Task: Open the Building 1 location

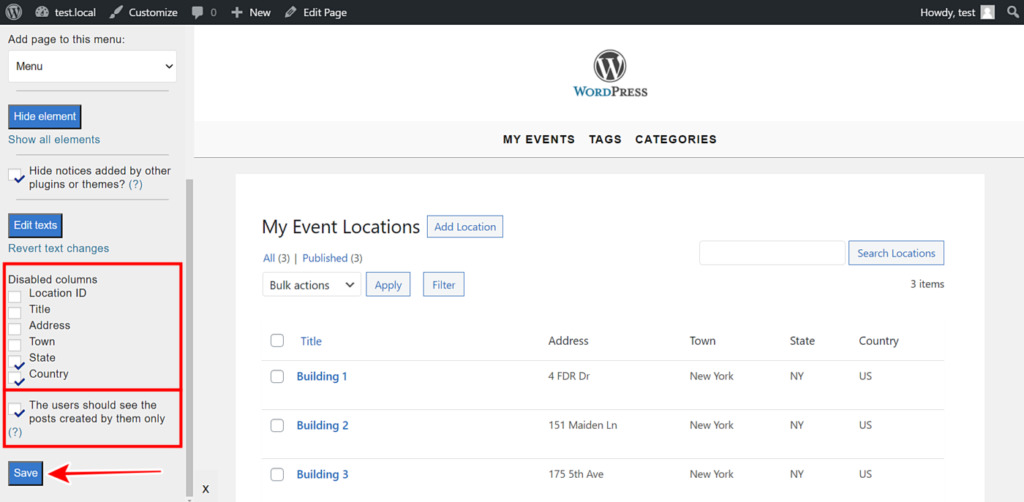Action: (322, 376)
